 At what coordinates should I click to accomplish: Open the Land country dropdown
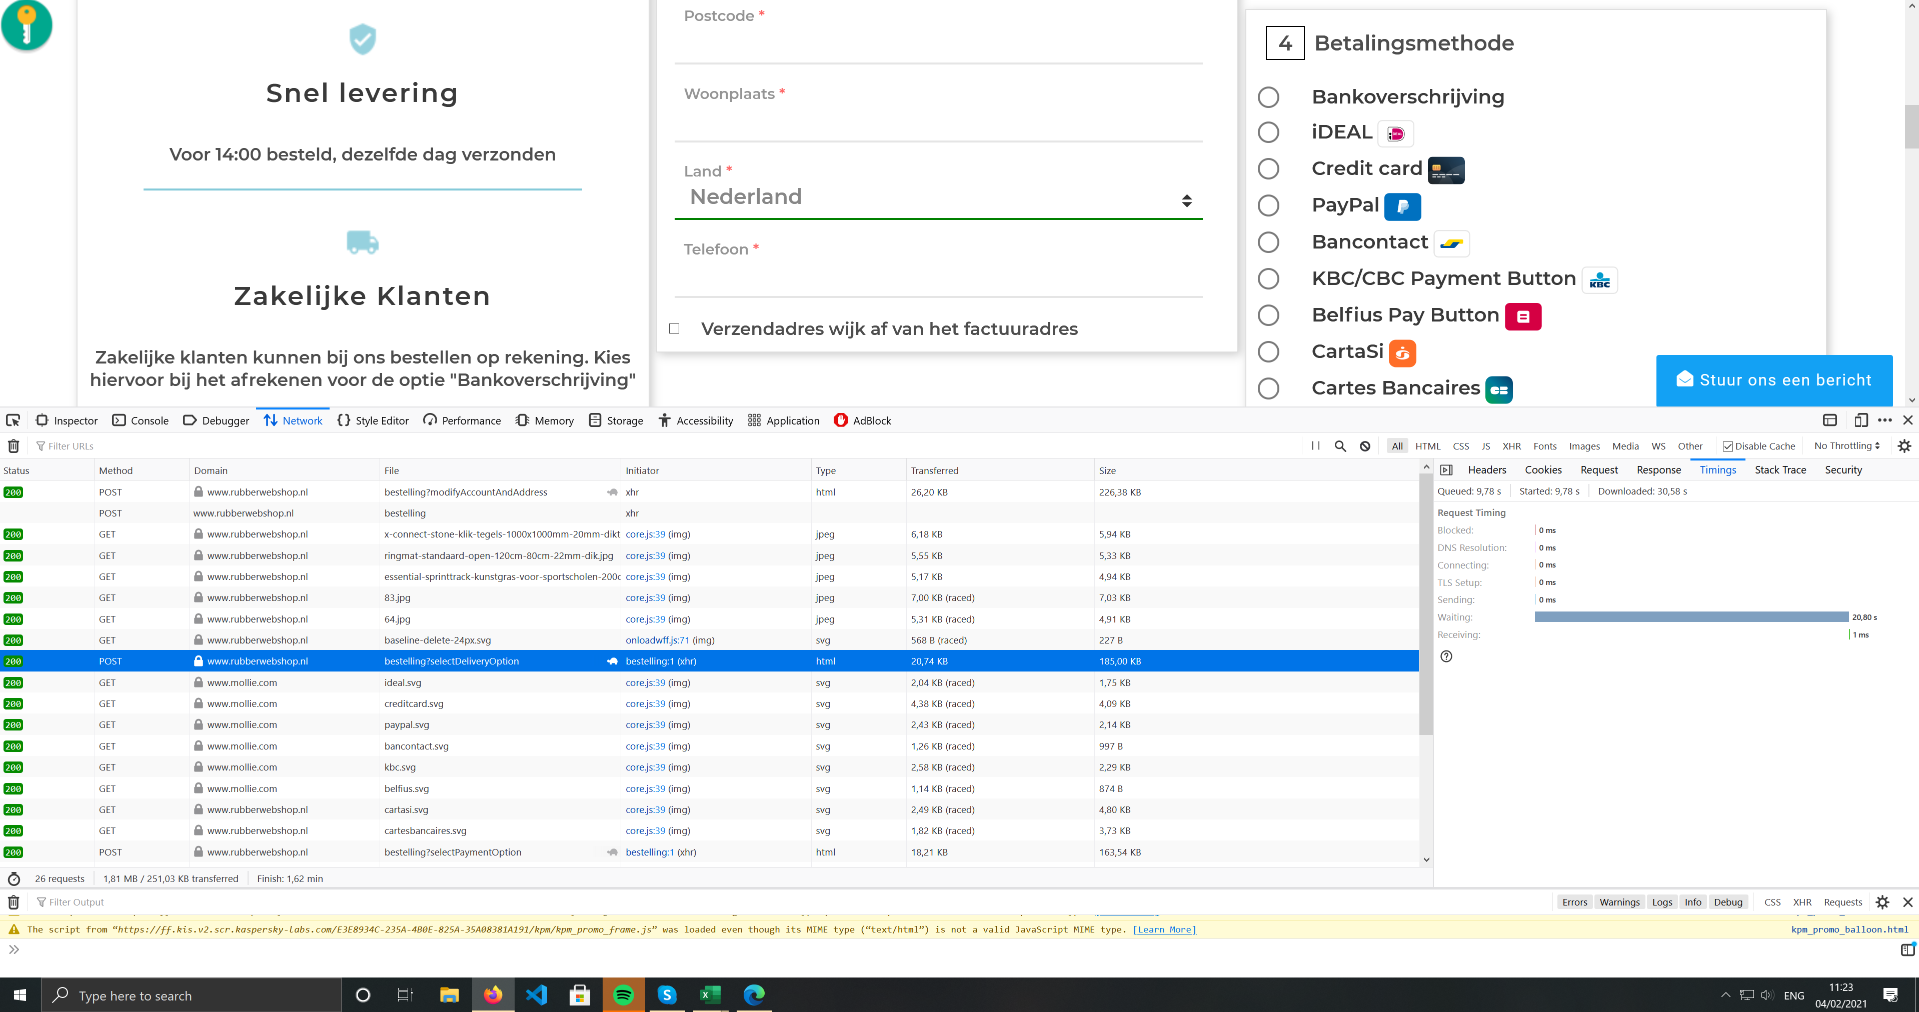tap(938, 197)
